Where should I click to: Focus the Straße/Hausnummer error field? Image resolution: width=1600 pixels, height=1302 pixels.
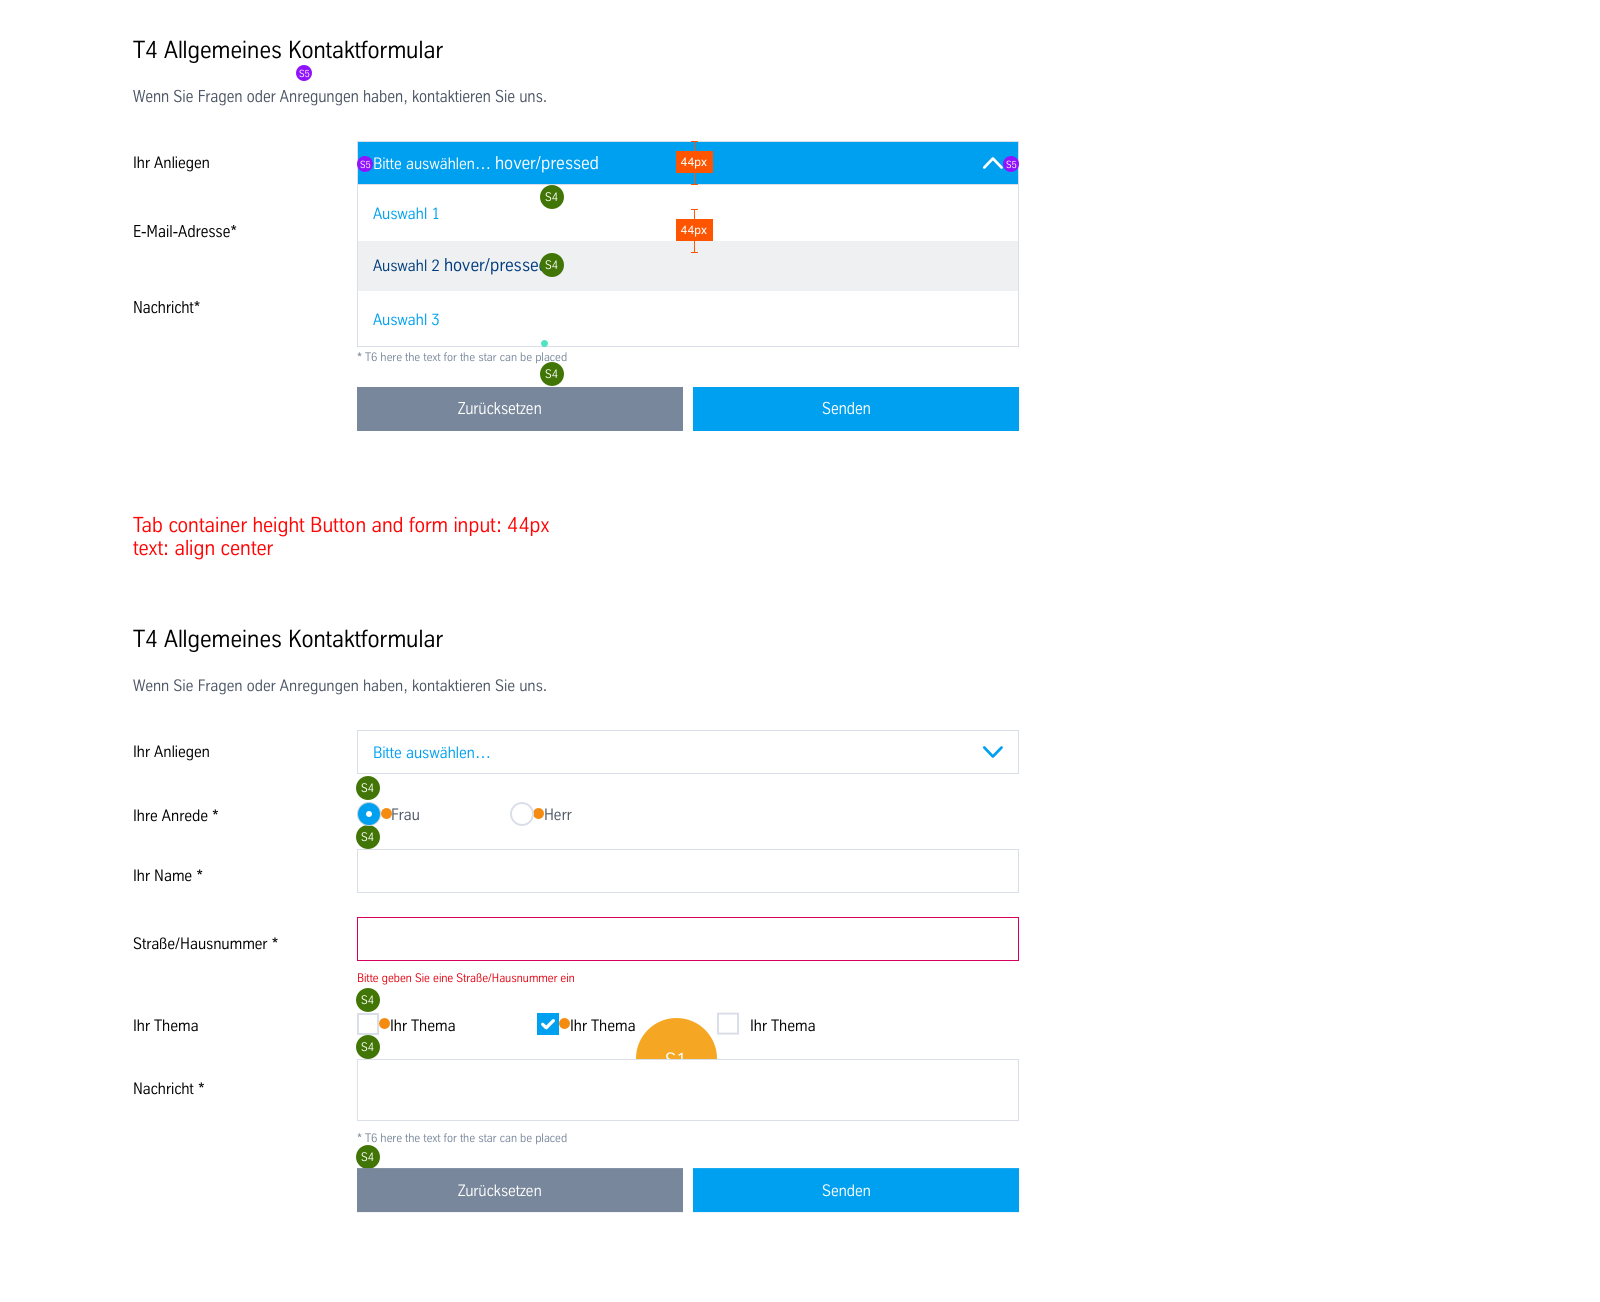[688, 939]
